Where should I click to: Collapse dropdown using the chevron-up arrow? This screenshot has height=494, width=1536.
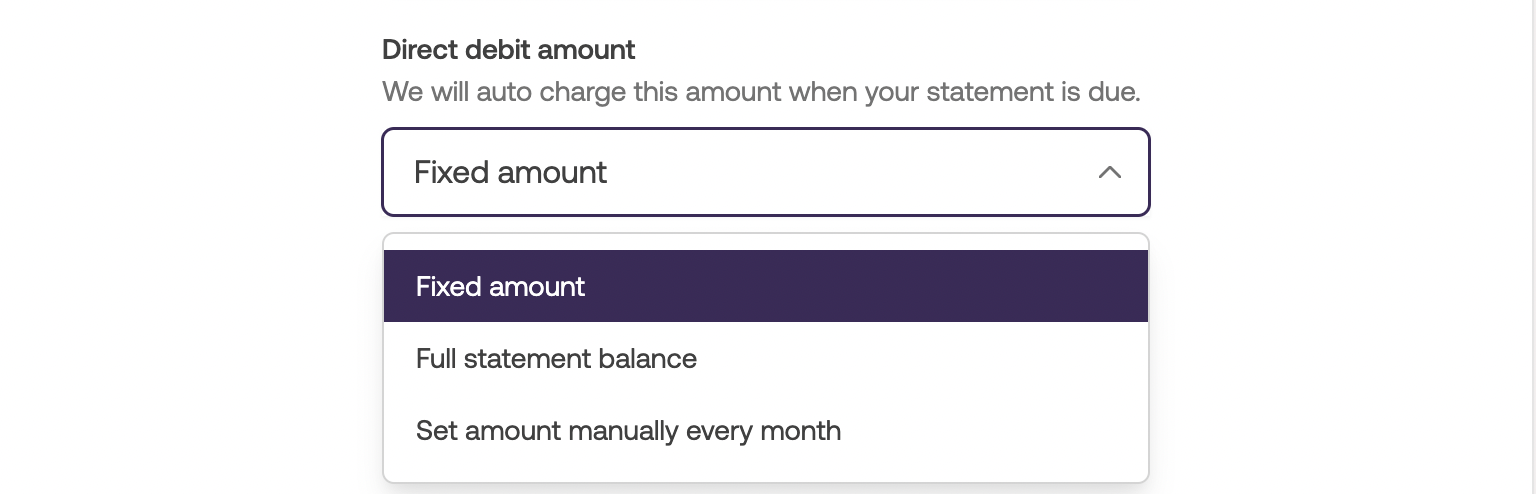point(1109,172)
